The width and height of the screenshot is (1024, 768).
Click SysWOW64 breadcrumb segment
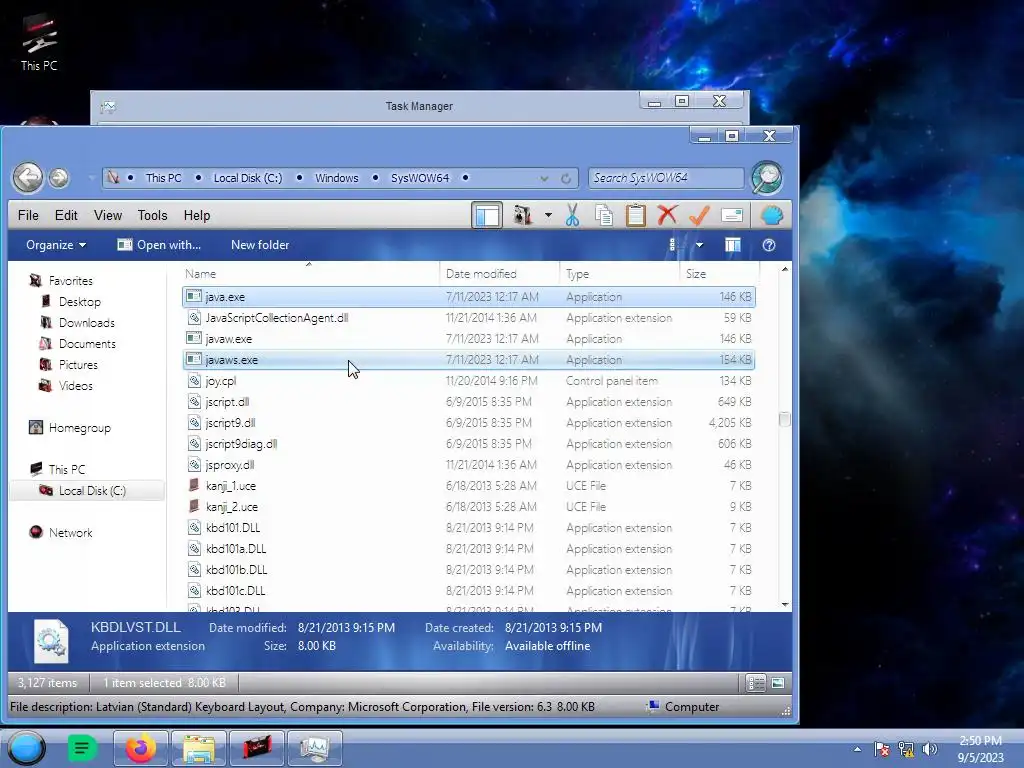coord(420,178)
